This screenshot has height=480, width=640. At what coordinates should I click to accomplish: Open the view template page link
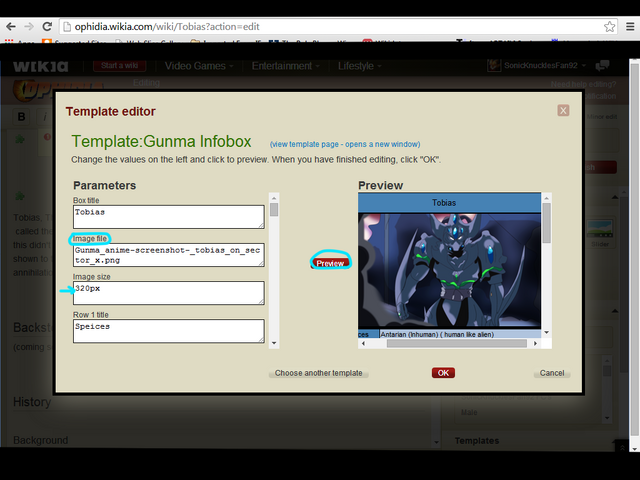[x=345, y=144]
